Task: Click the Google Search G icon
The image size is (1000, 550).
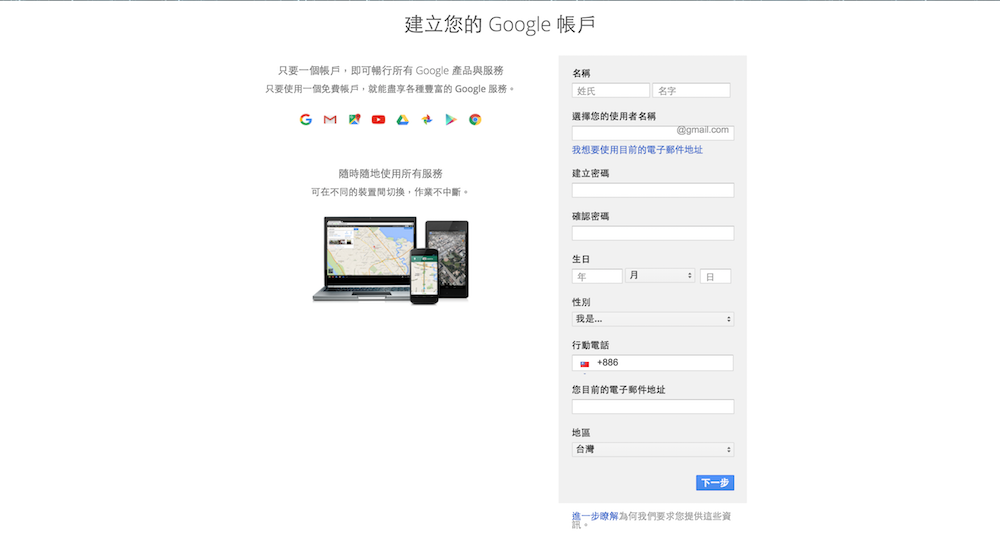Action: click(x=305, y=119)
